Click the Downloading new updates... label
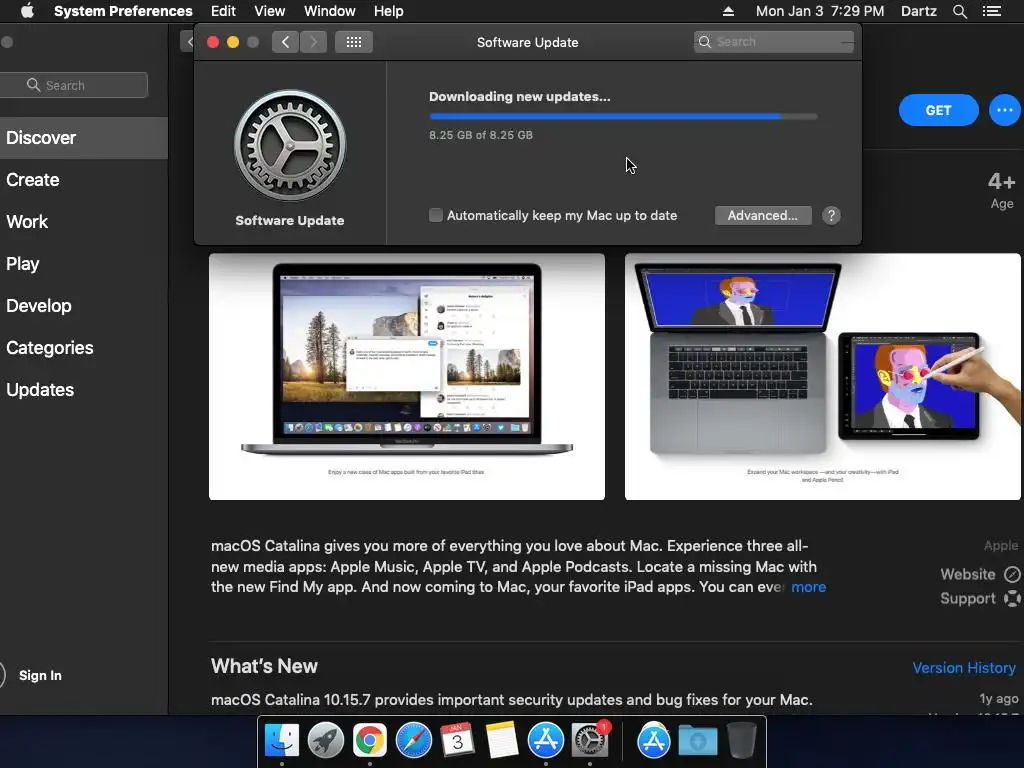This screenshot has height=768, width=1024. pos(520,97)
